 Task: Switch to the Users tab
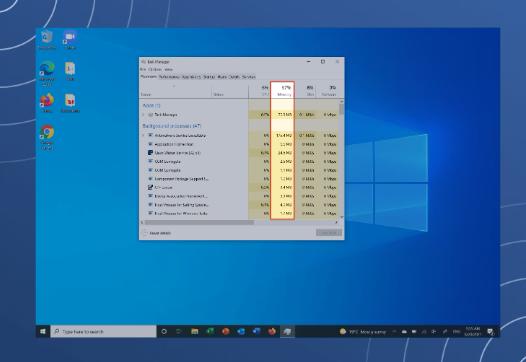[x=222, y=77]
